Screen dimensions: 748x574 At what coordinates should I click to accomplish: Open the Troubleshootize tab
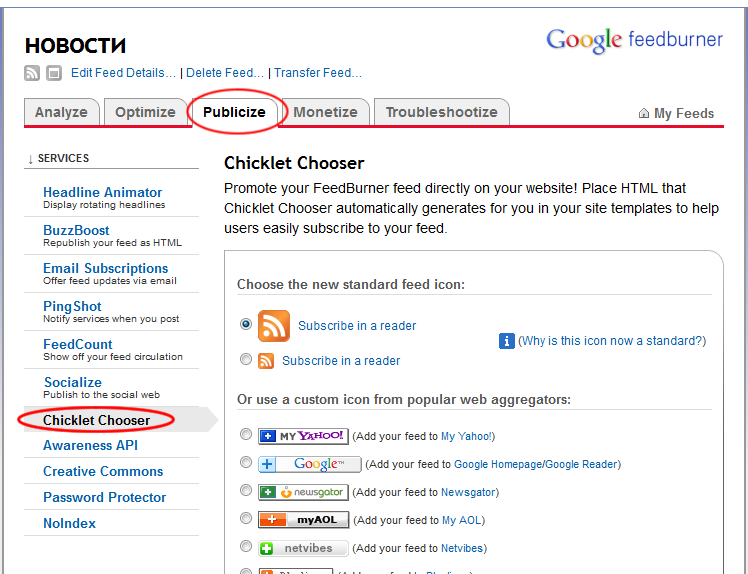441,112
